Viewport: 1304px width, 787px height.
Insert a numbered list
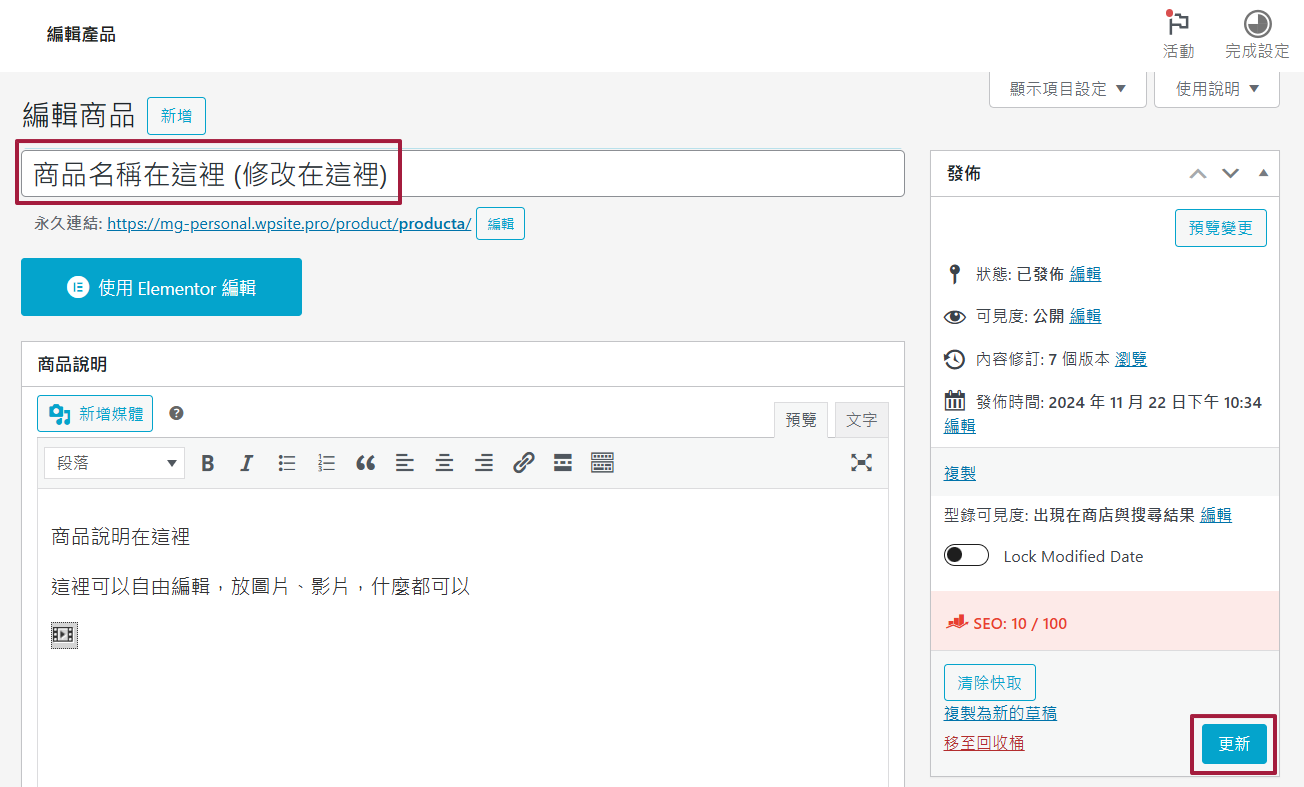326,462
